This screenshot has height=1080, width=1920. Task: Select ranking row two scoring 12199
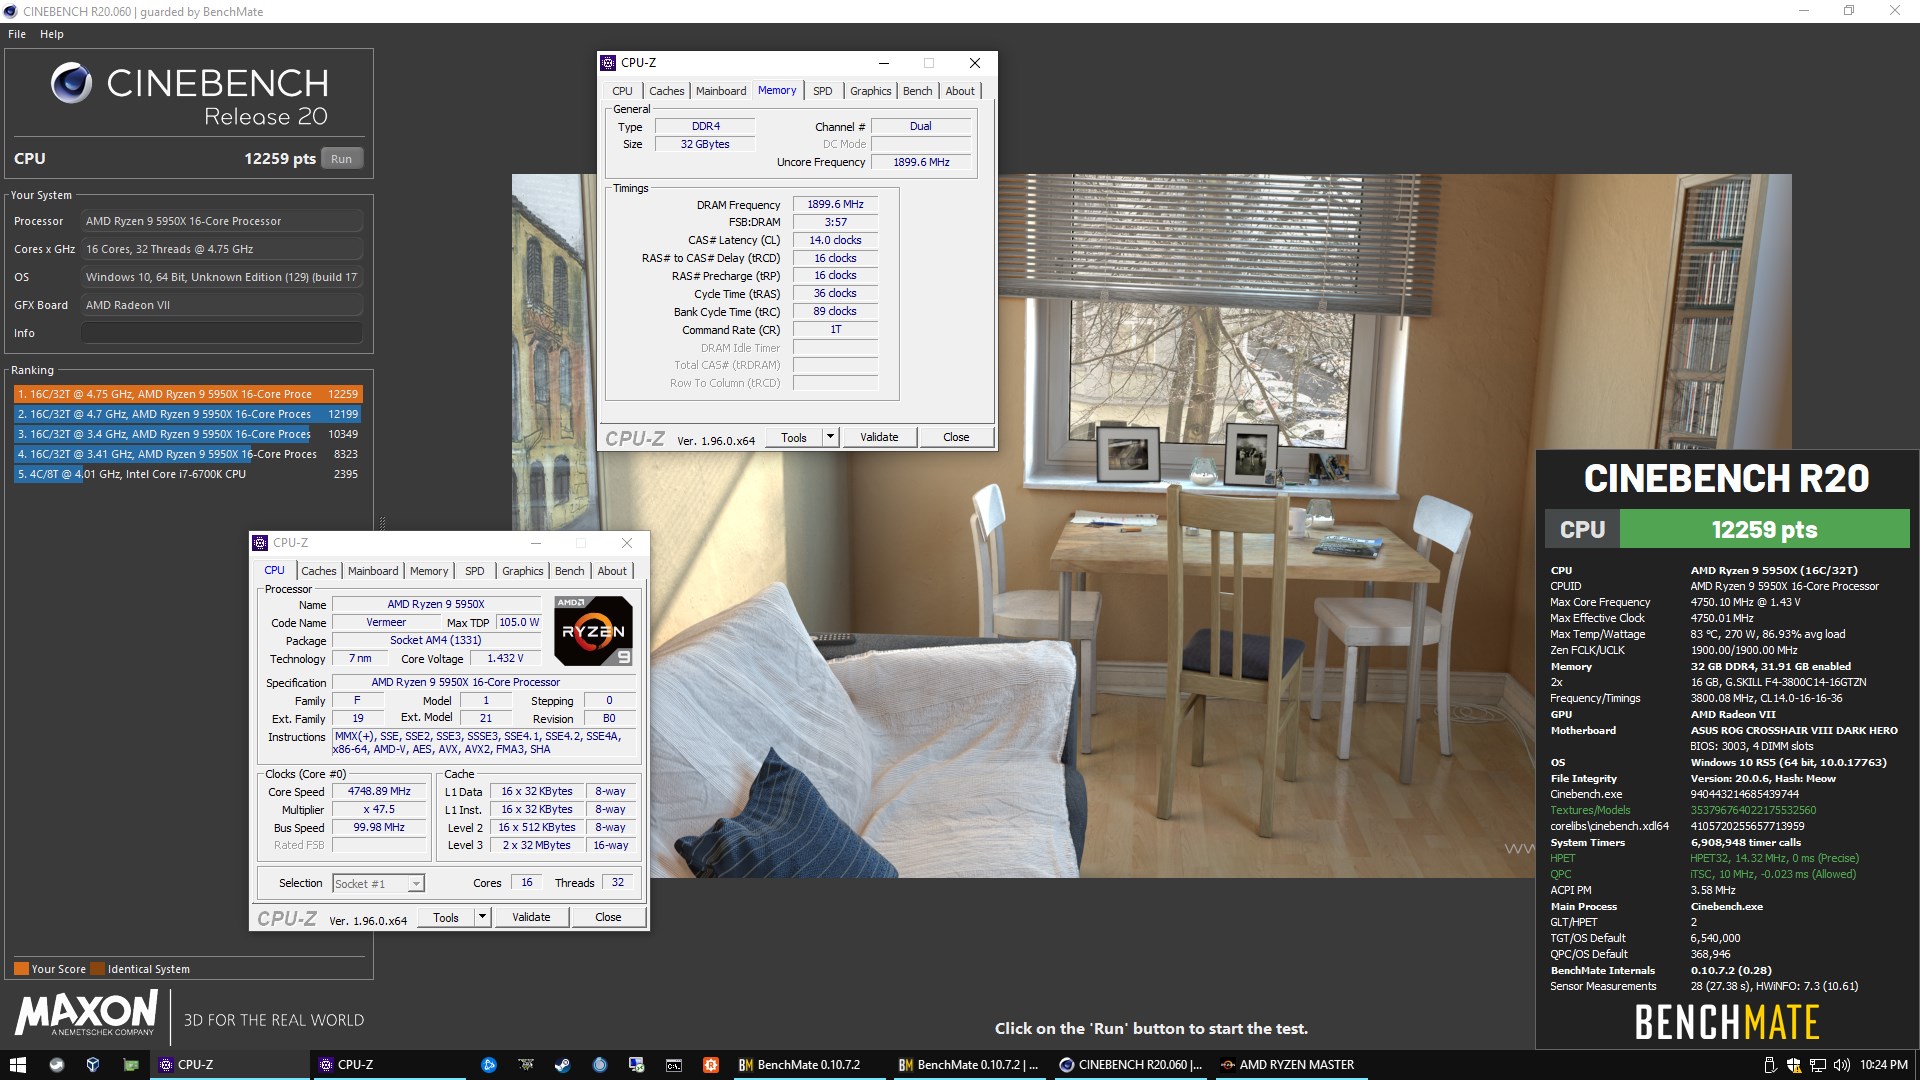point(187,414)
